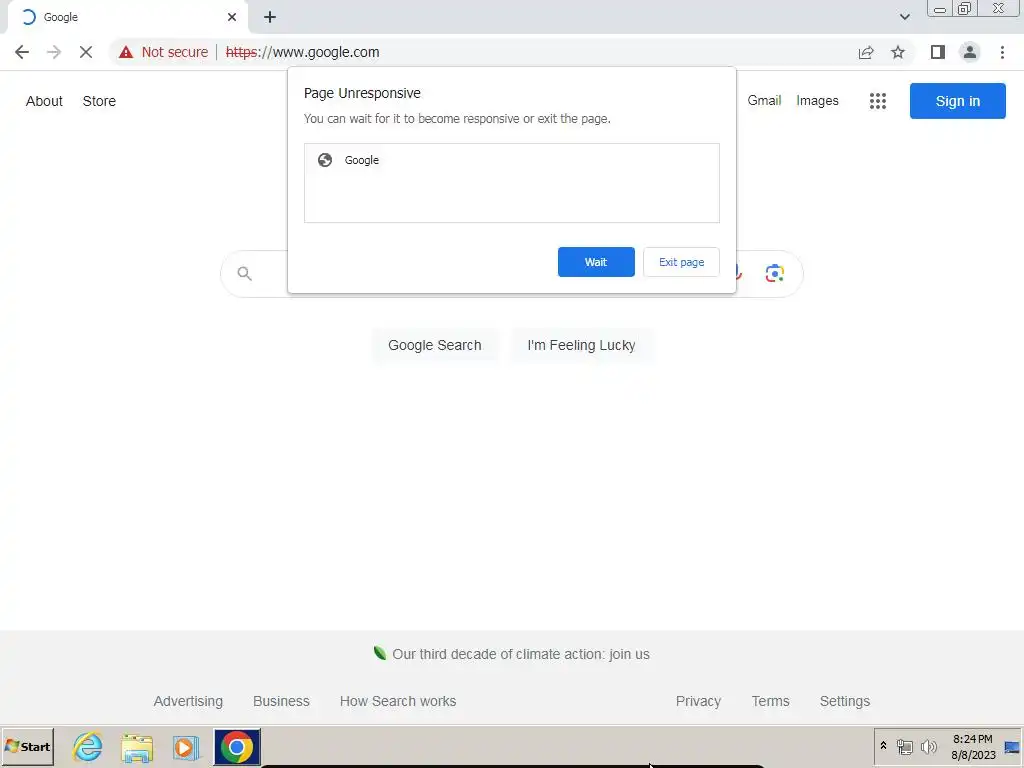
Task: Open a new tab with the plus button
Action: click(x=270, y=17)
